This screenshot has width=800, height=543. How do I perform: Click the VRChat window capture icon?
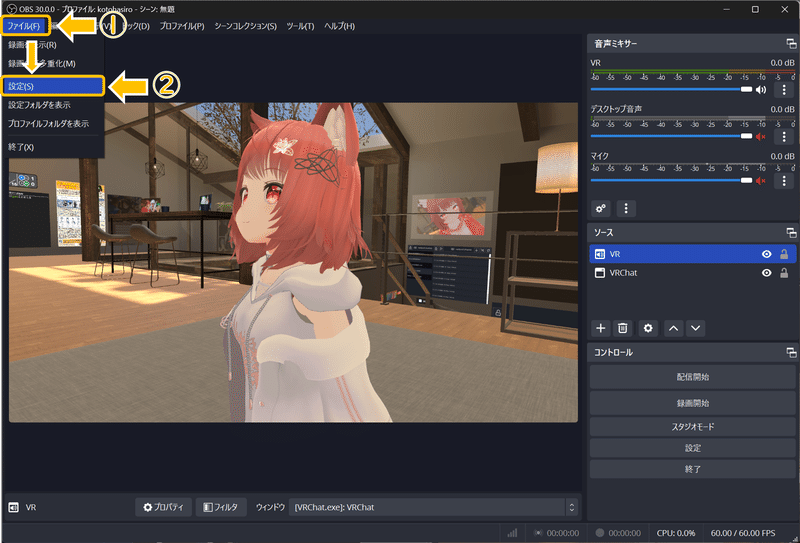coord(600,273)
